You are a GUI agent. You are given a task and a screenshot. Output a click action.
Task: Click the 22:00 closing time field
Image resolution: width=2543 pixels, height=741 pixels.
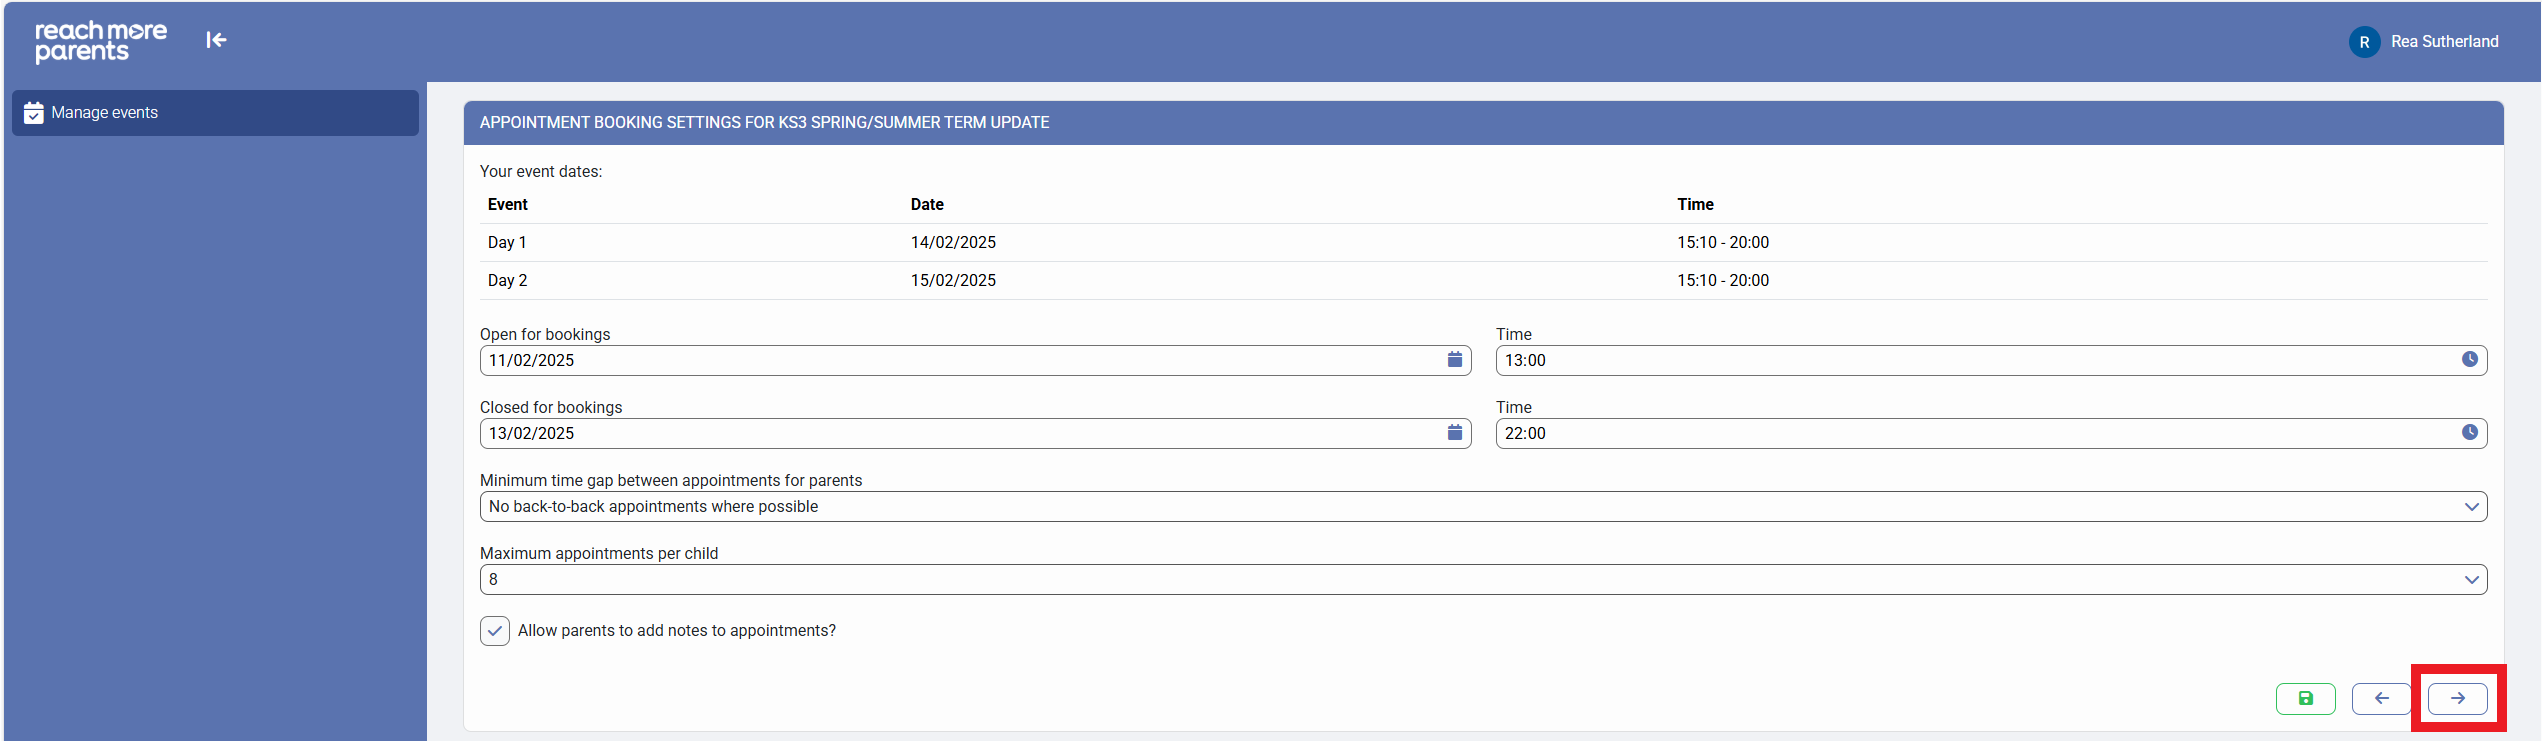pos(1975,434)
